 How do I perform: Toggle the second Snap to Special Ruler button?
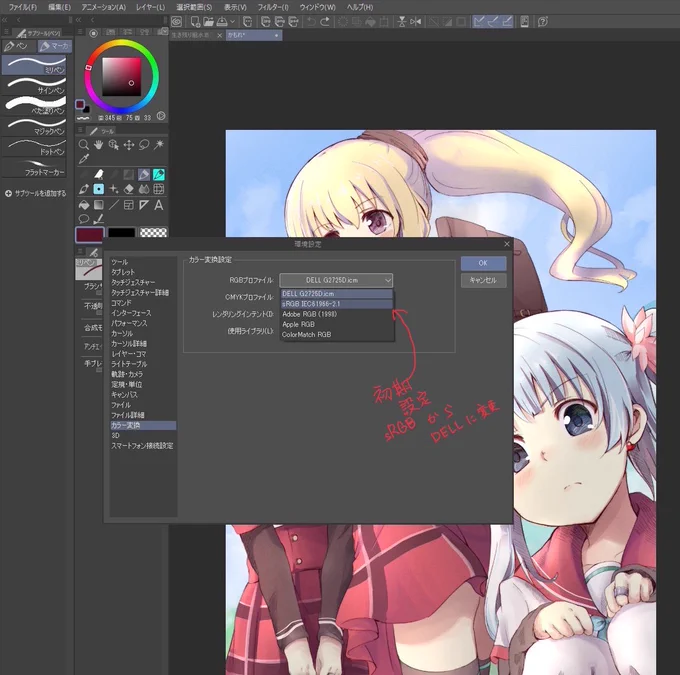pyautogui.click(x=493, y=22)
